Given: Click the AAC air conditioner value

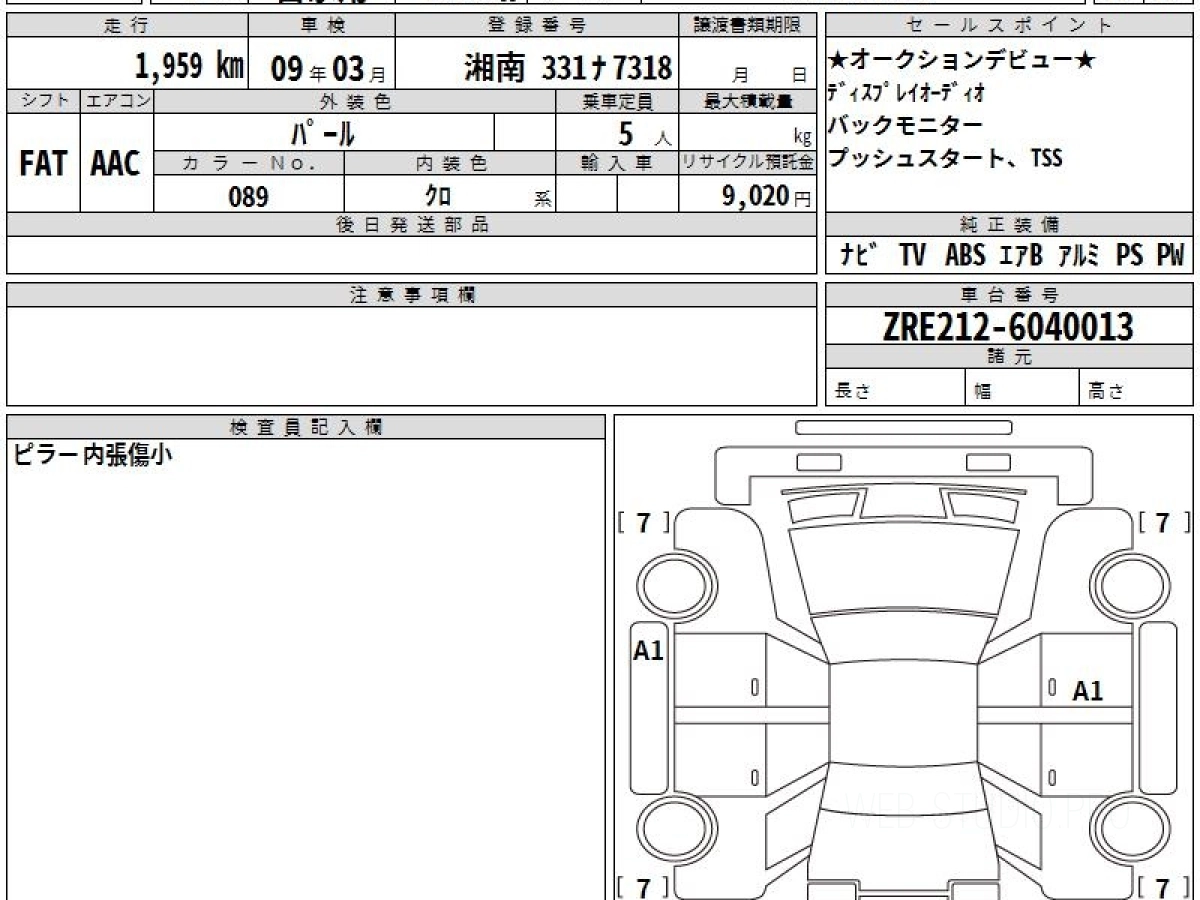Looking at the screenshot, I should (116, 165).
